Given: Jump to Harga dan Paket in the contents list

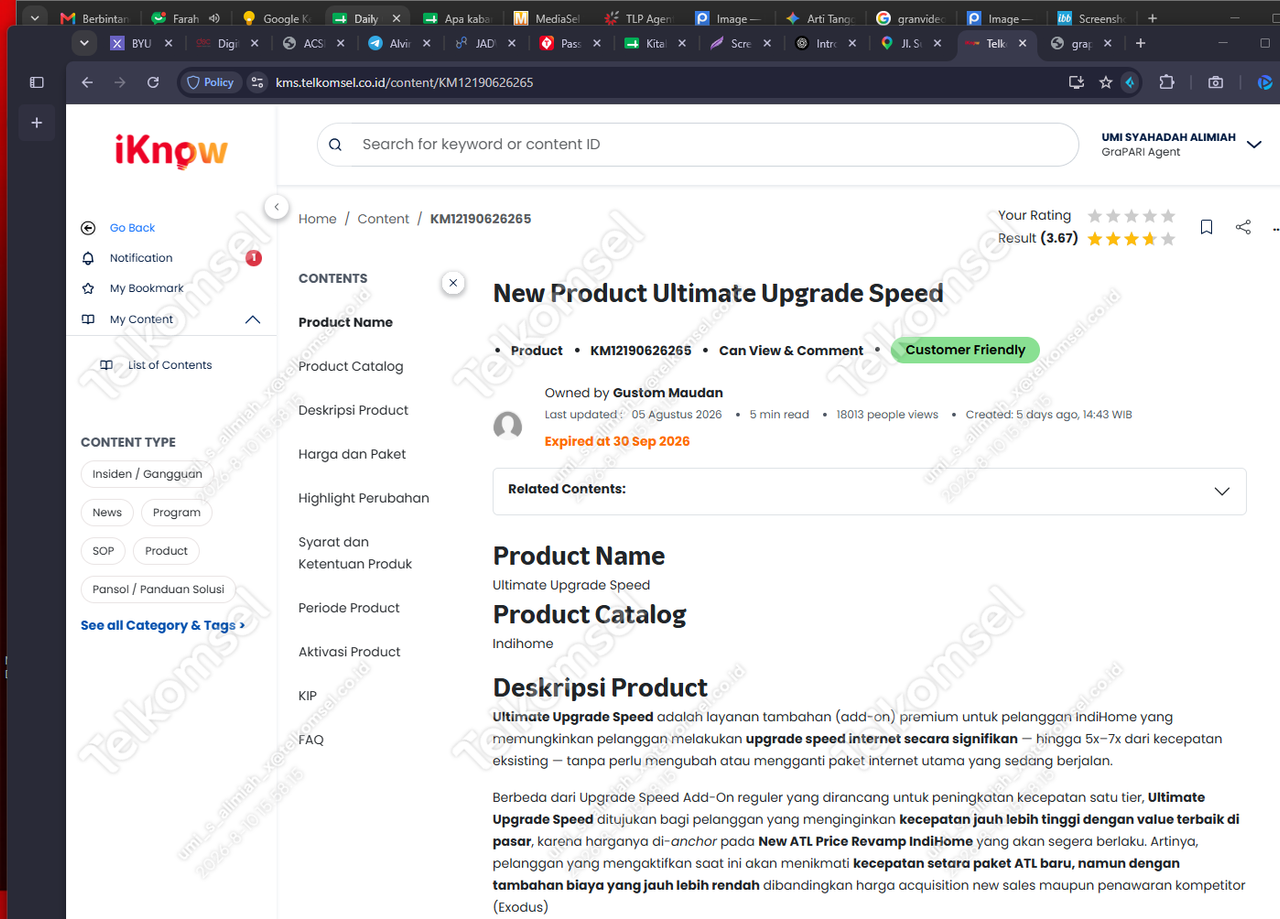Looking at the screenshot, I should click(352, 454).
